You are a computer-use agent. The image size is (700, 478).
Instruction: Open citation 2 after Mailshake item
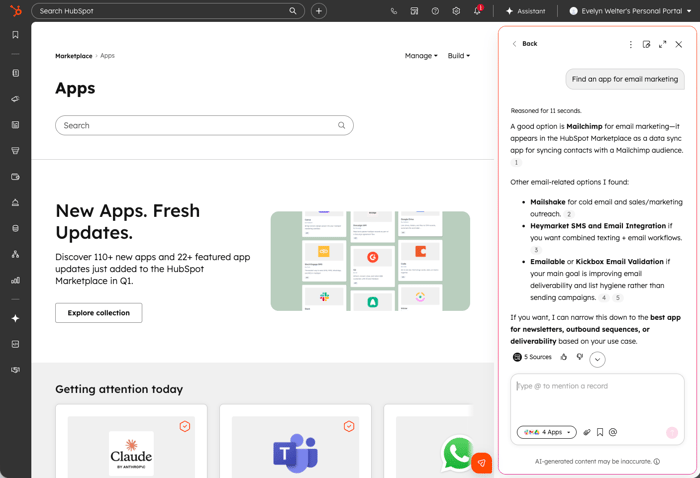pyautogui.click(x=569, y=214)
